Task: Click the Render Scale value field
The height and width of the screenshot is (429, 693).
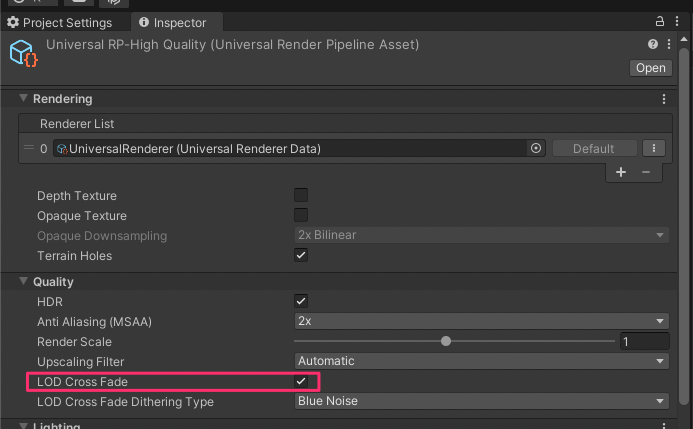Action: point(644,342)
